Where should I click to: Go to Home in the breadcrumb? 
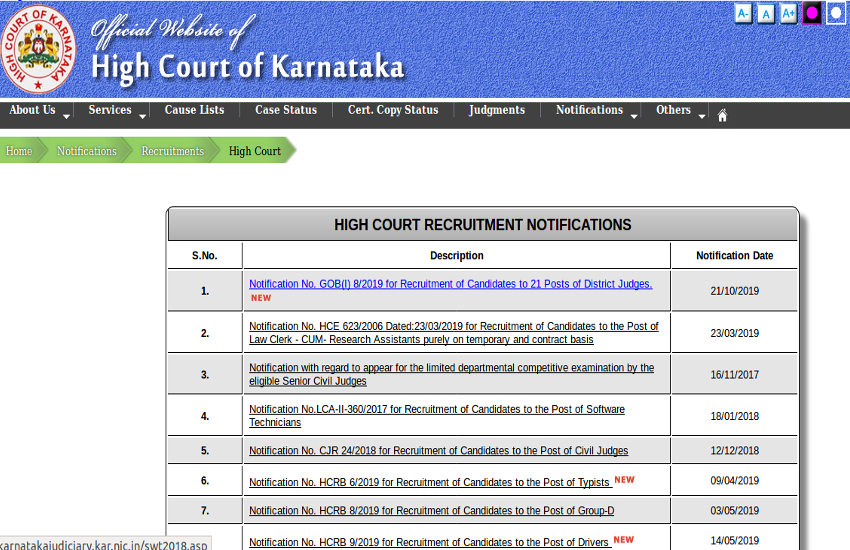(x=19, y=151)
